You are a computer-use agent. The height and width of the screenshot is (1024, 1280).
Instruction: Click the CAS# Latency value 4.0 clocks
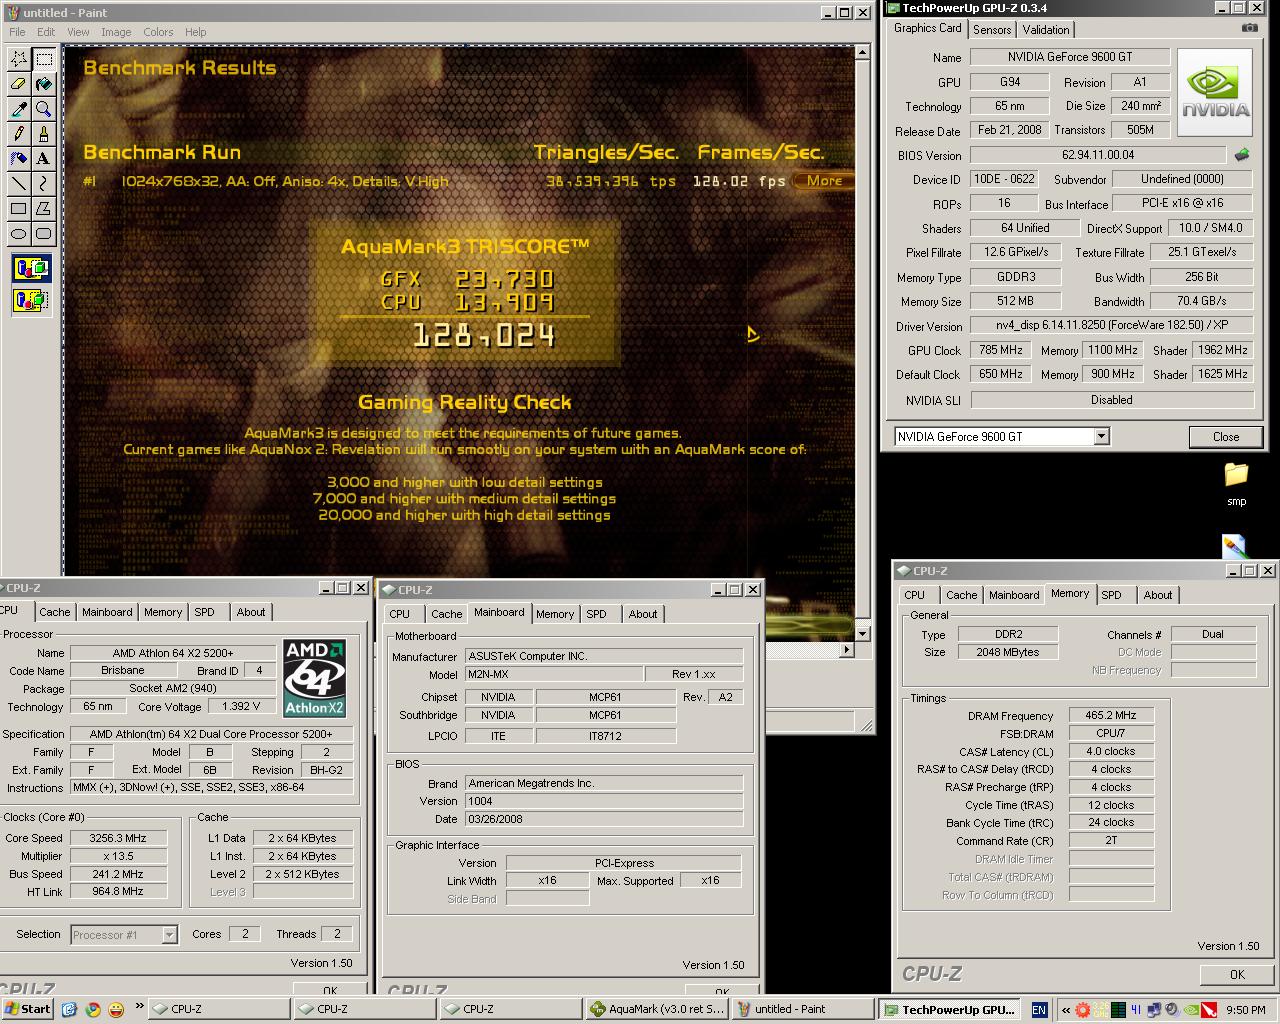coord(1111,751)
